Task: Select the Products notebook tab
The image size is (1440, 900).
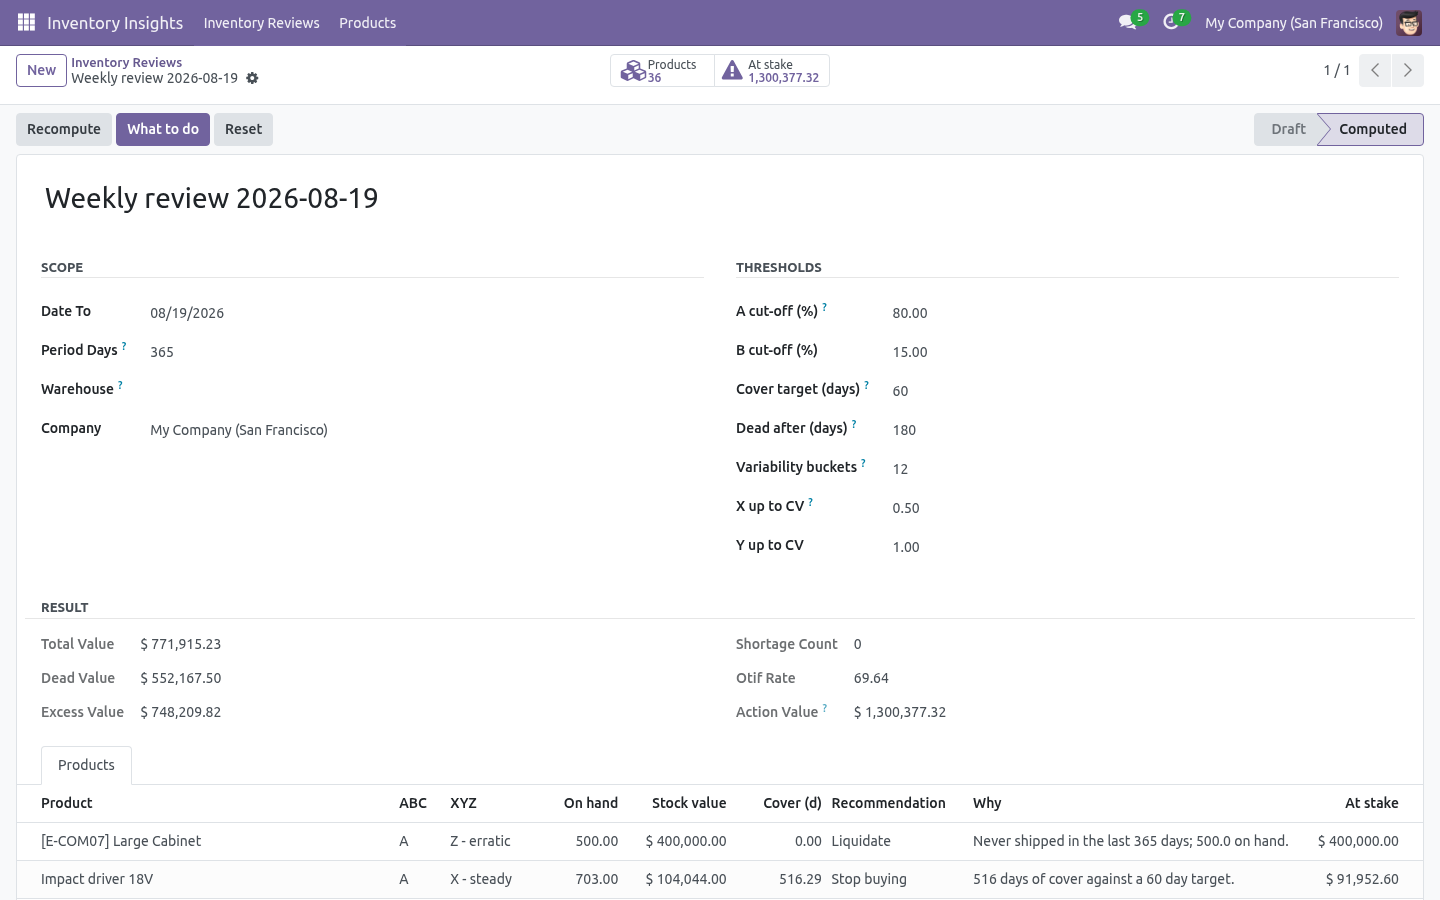Action: click(86, 765)
